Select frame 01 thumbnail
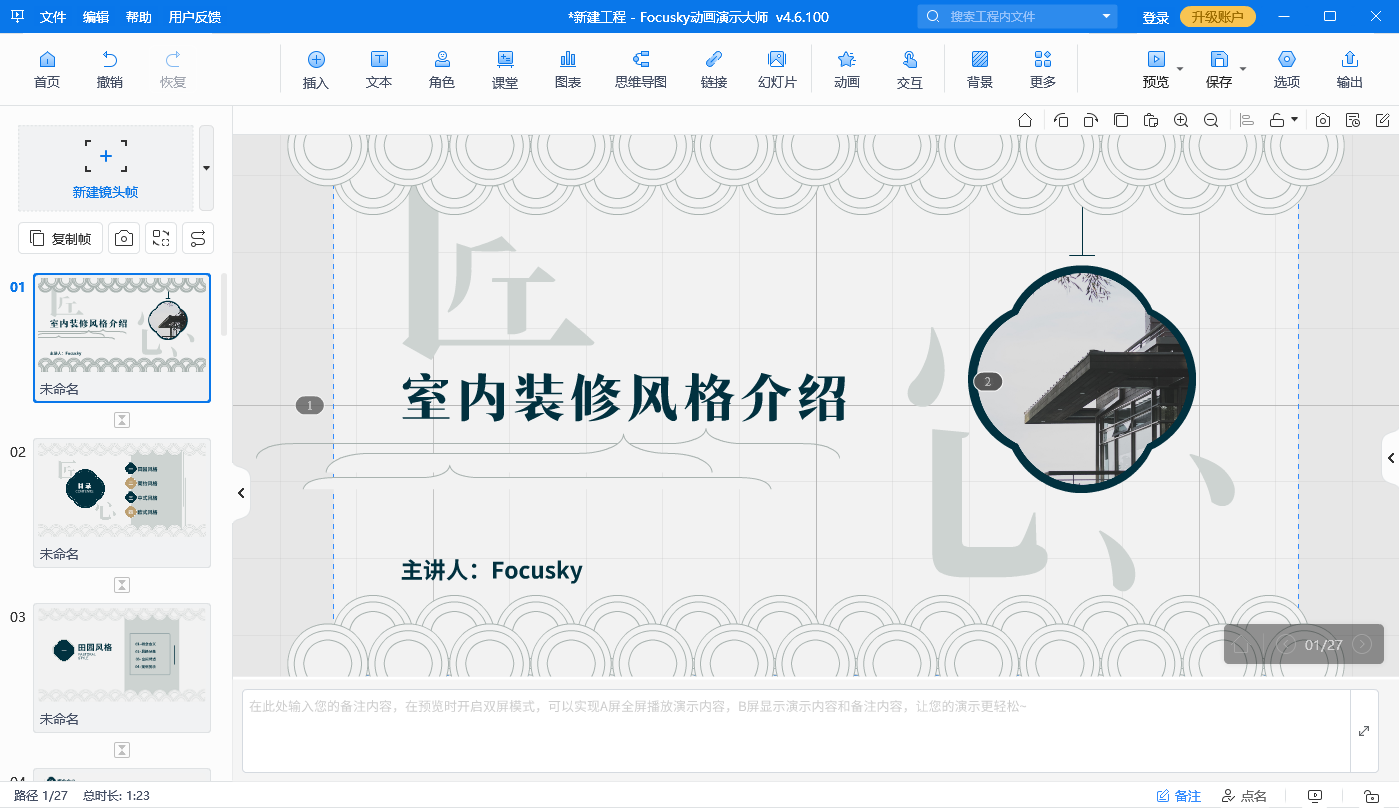This screenshot has width=1399, height=808. [x=122, y=338]
